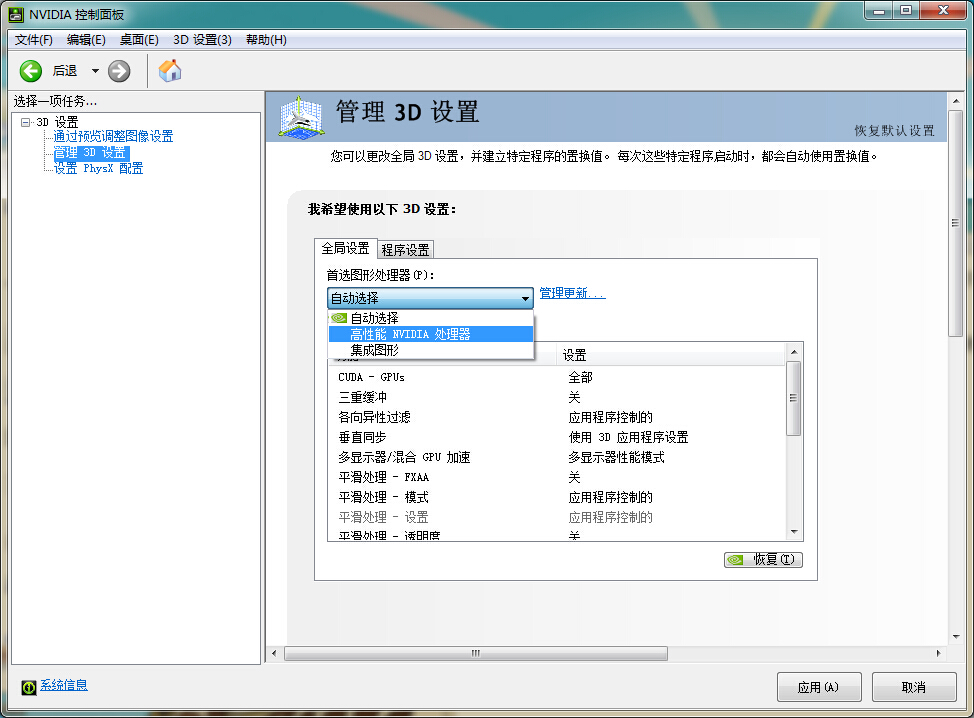Click the 多显示器性能模式 value
This screenshot has height=718, width=974.
(616, 457)
